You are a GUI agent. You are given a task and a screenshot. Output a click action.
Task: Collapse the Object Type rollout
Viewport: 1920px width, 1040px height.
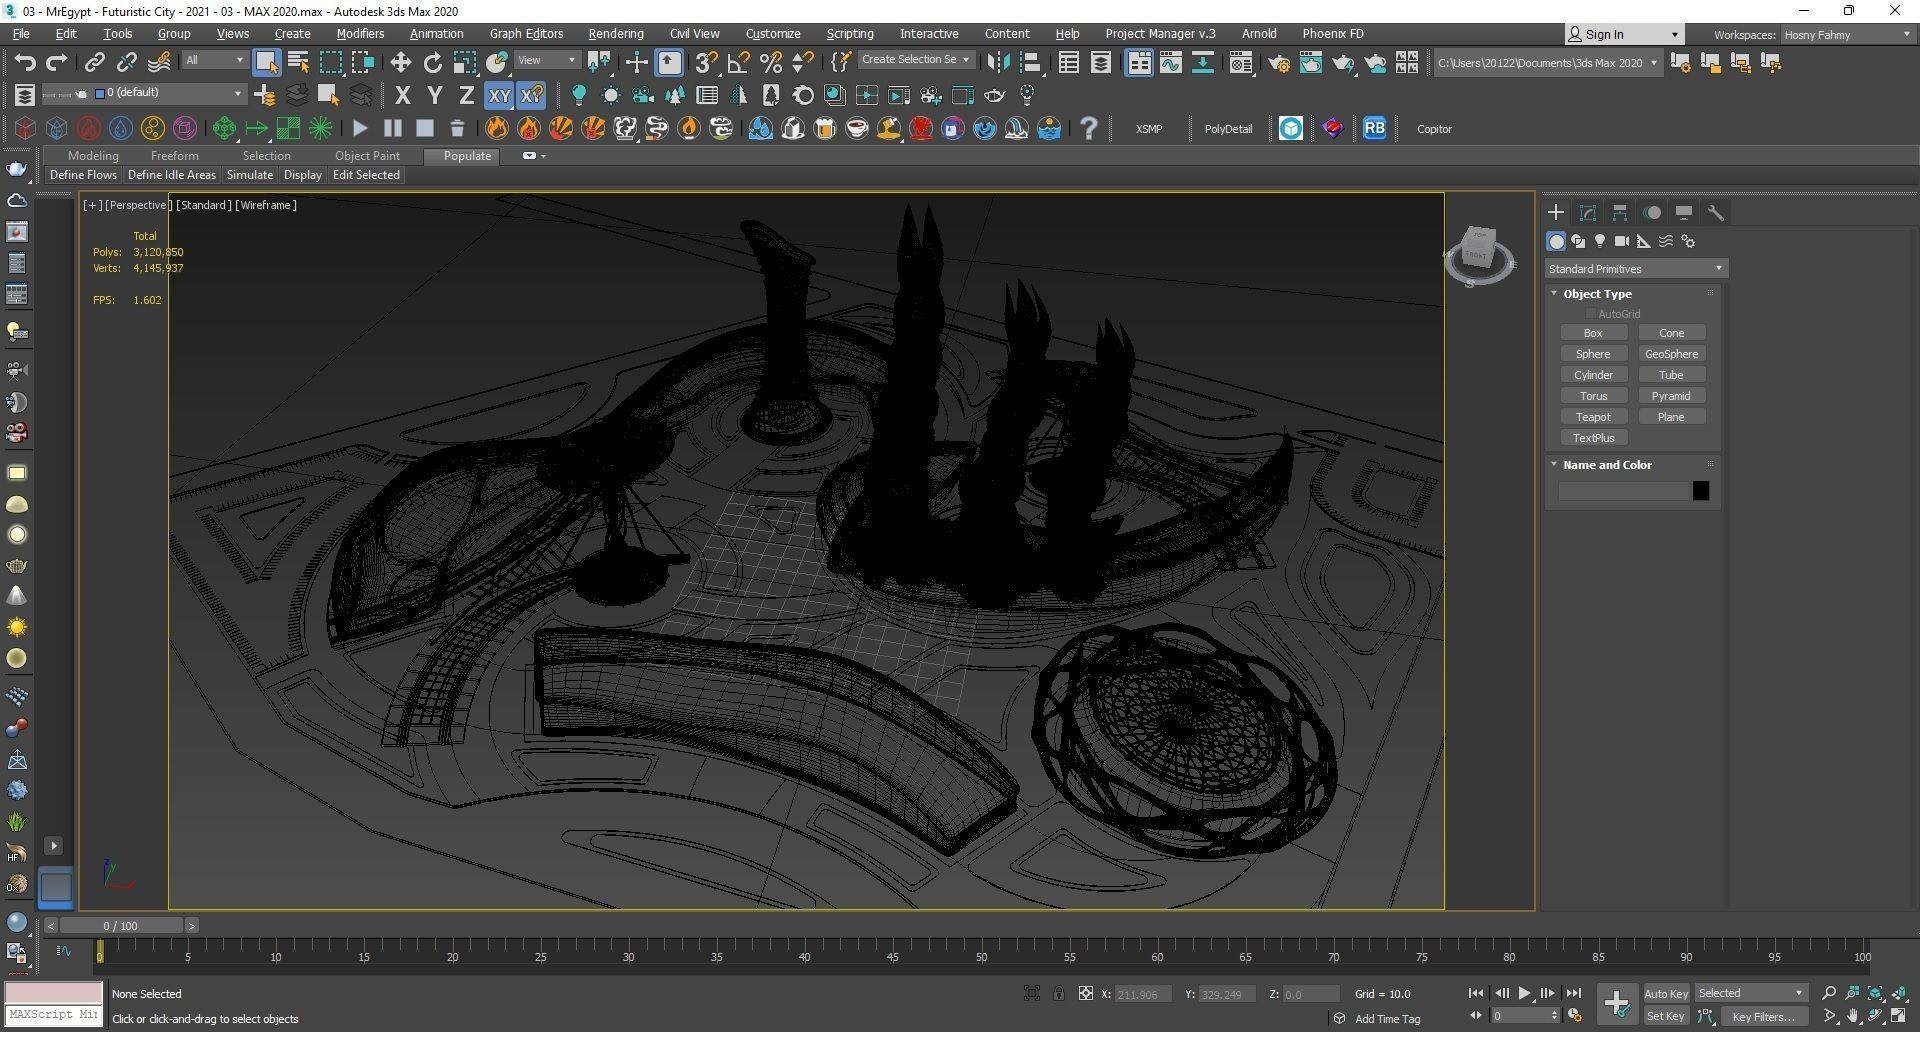coord(1597,294)
